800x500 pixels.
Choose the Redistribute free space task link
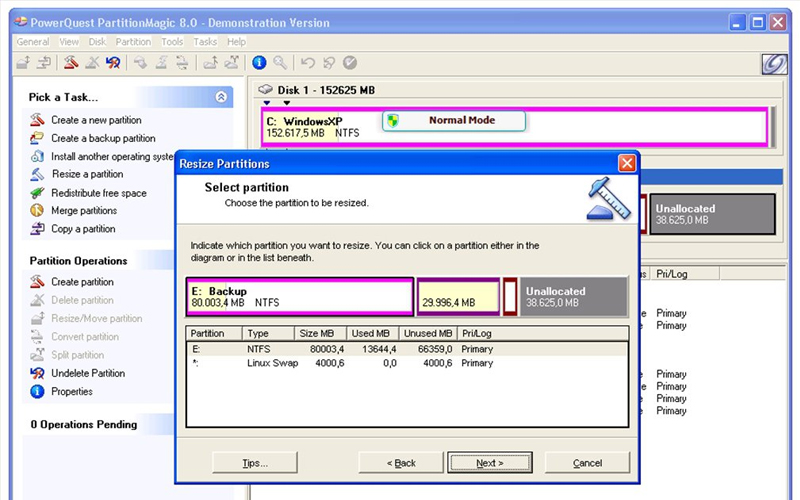click(99, 193)
